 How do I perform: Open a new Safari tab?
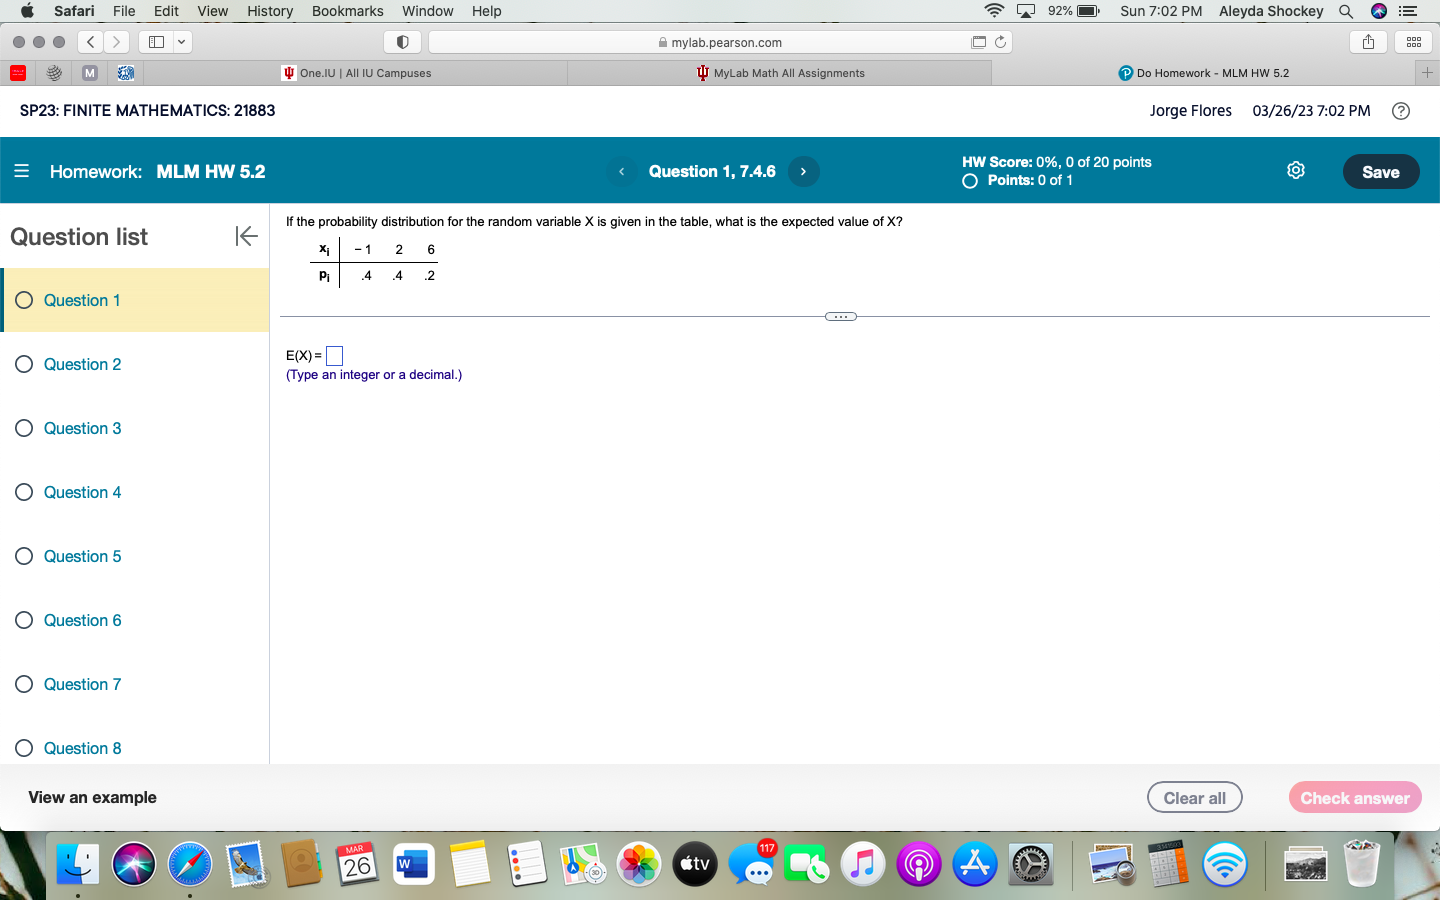tap(1427, 73)
